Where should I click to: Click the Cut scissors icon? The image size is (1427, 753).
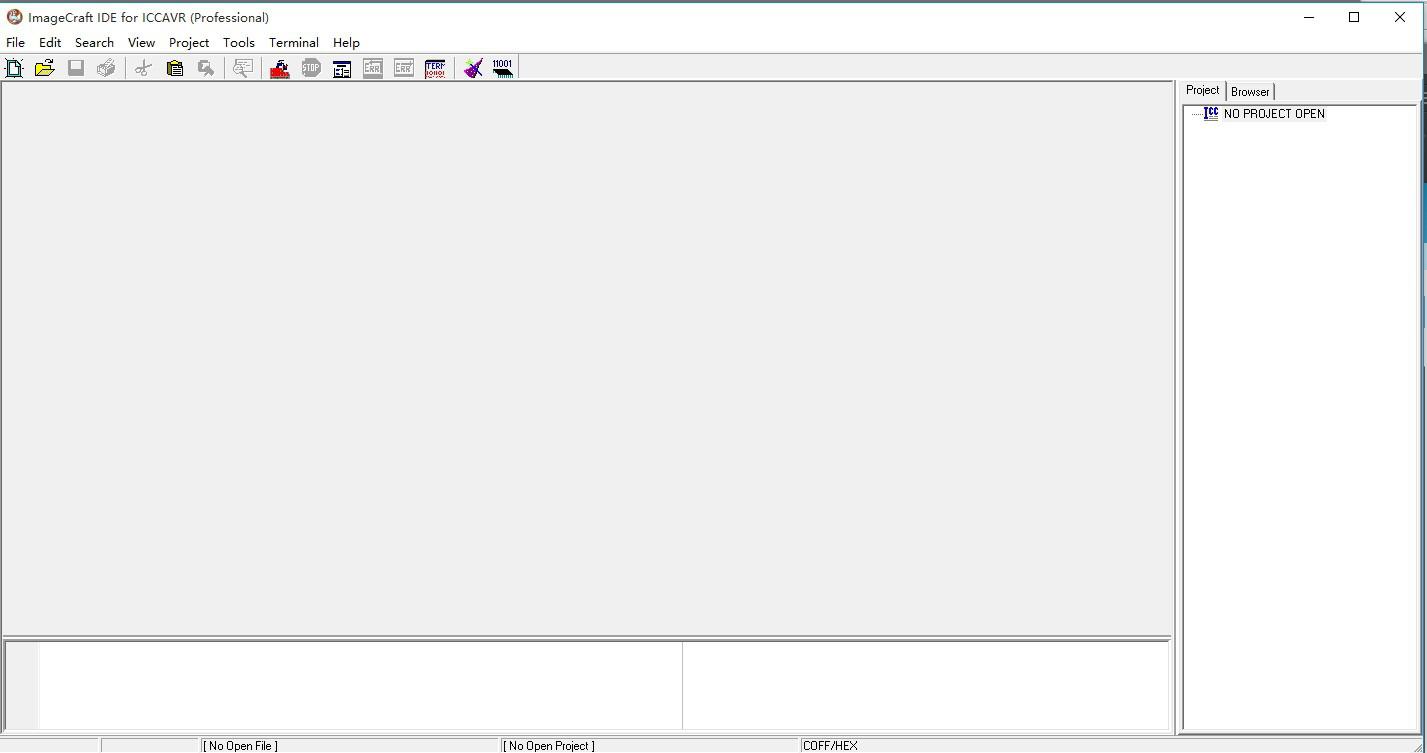(143, 68)
